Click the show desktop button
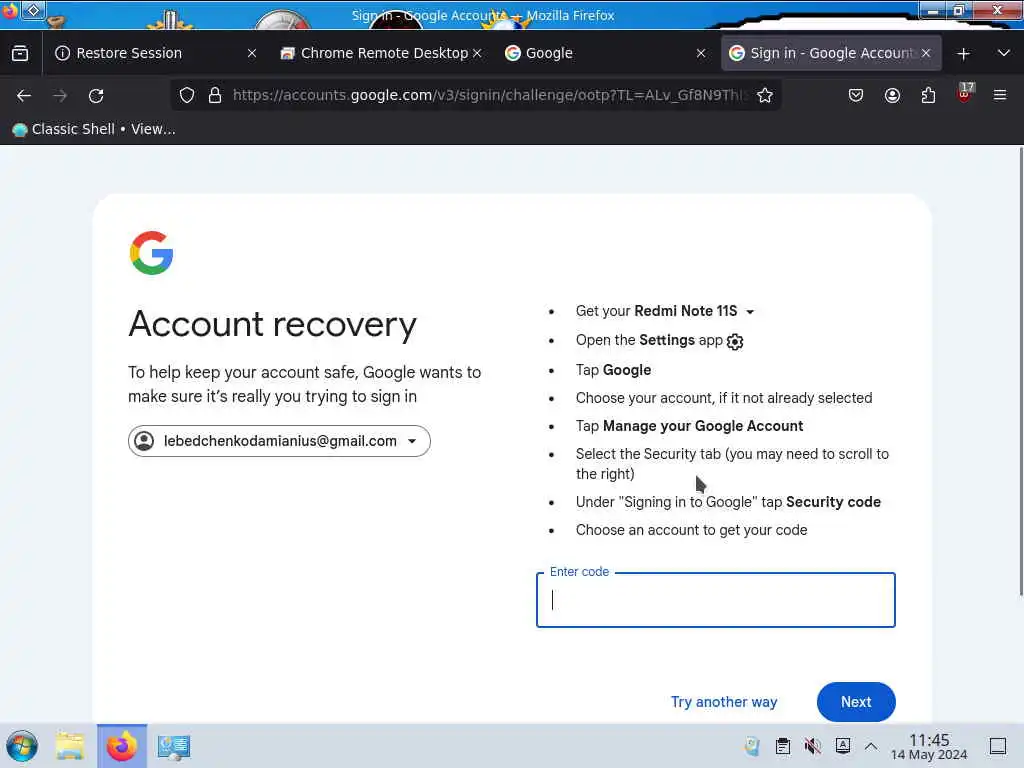 (x=998, y=746)
